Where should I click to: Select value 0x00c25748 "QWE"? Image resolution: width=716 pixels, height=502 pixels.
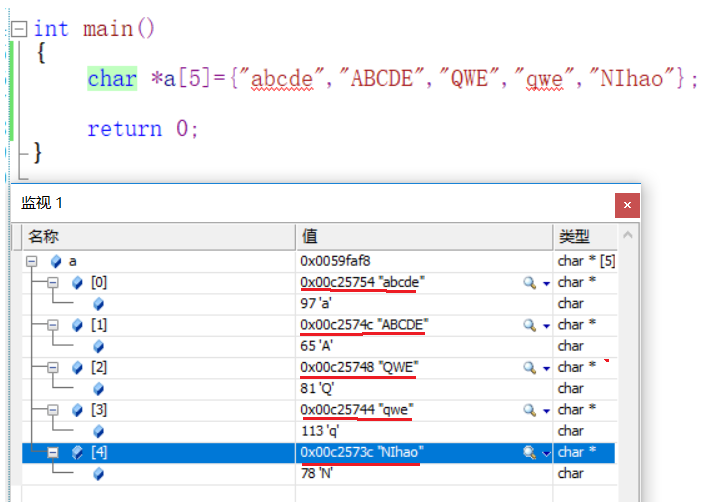pos(359,368)
